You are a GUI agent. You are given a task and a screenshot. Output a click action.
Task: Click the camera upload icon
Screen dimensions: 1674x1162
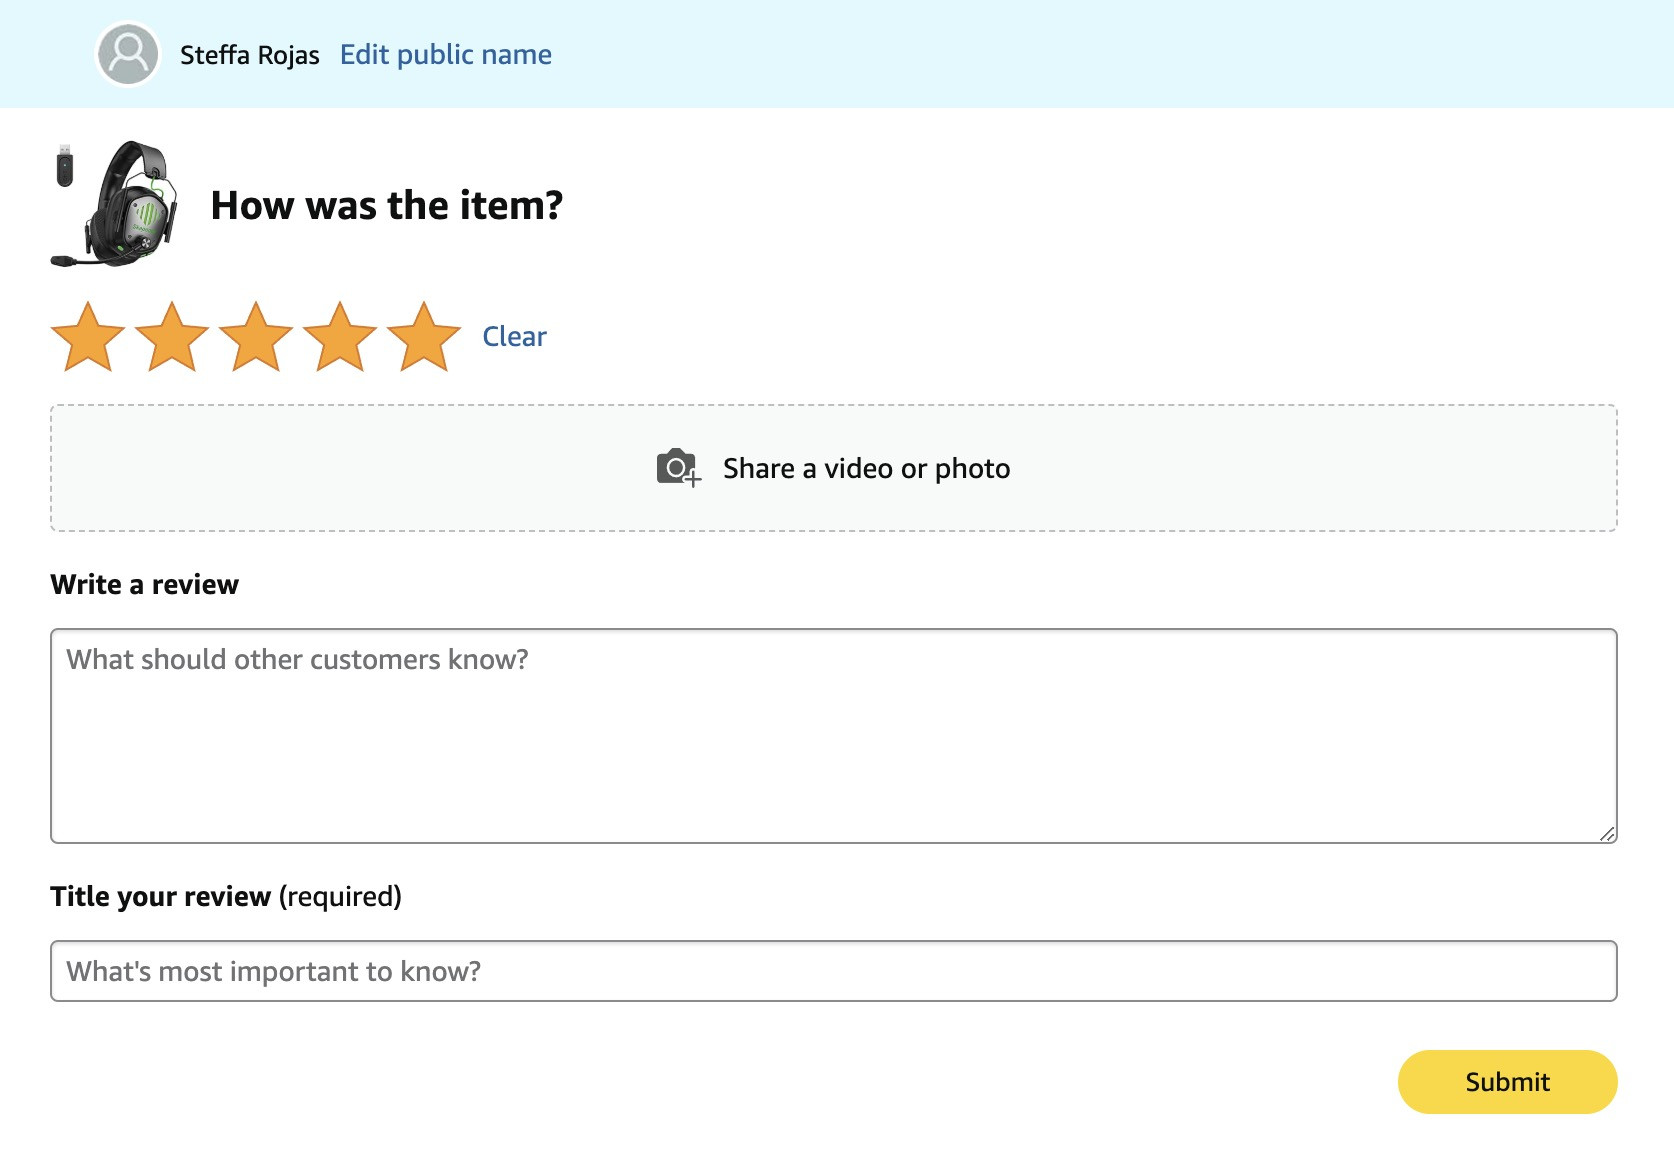pos(679,467)
